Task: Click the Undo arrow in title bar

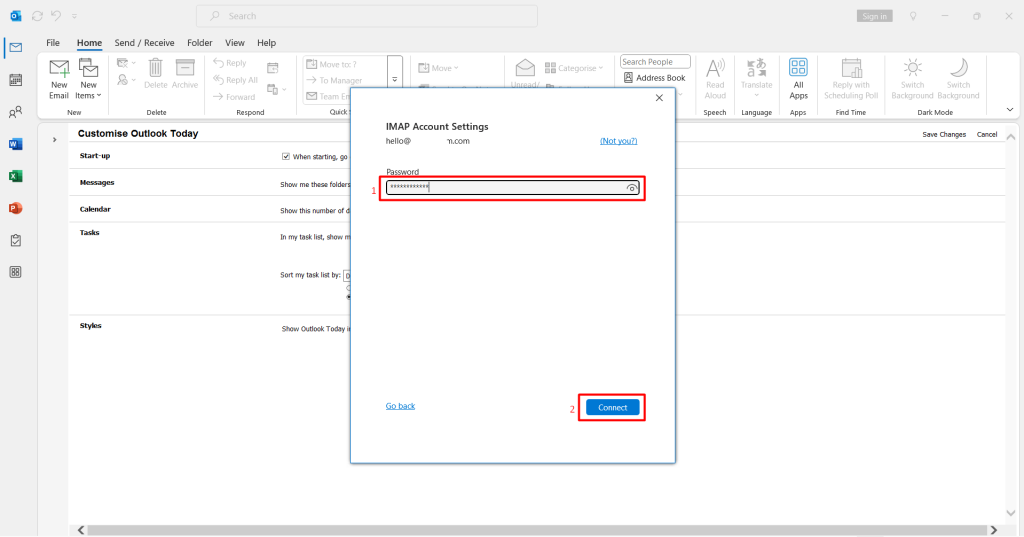Action: point(56,16)
